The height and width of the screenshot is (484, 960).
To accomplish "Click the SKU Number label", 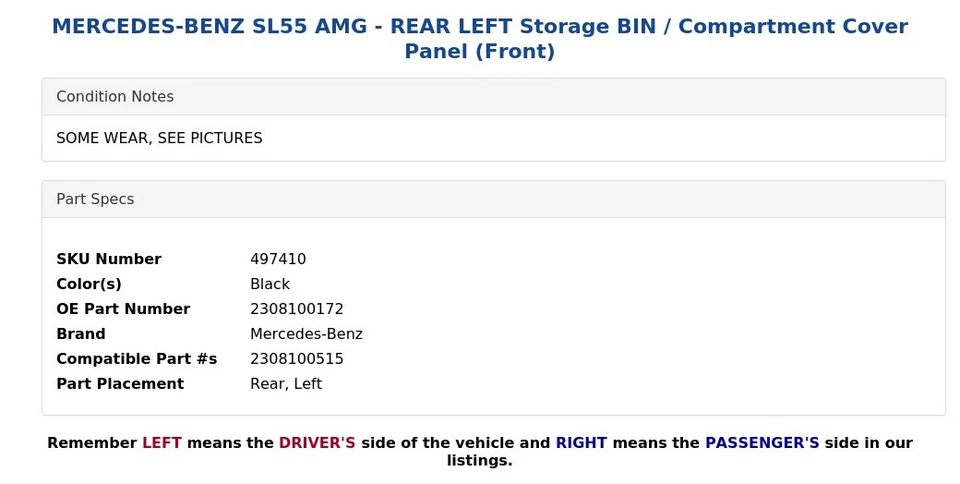I will 108,259.
